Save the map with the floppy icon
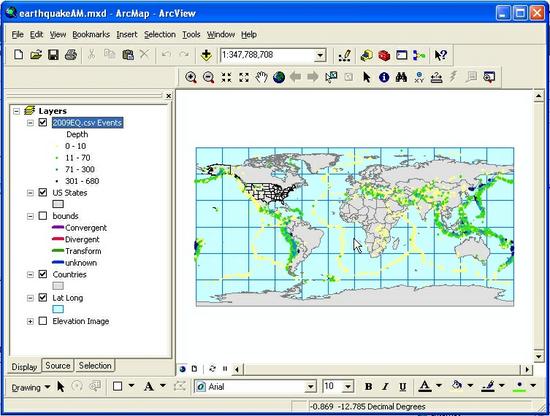The image size is (550, 416). click(53, 55)
